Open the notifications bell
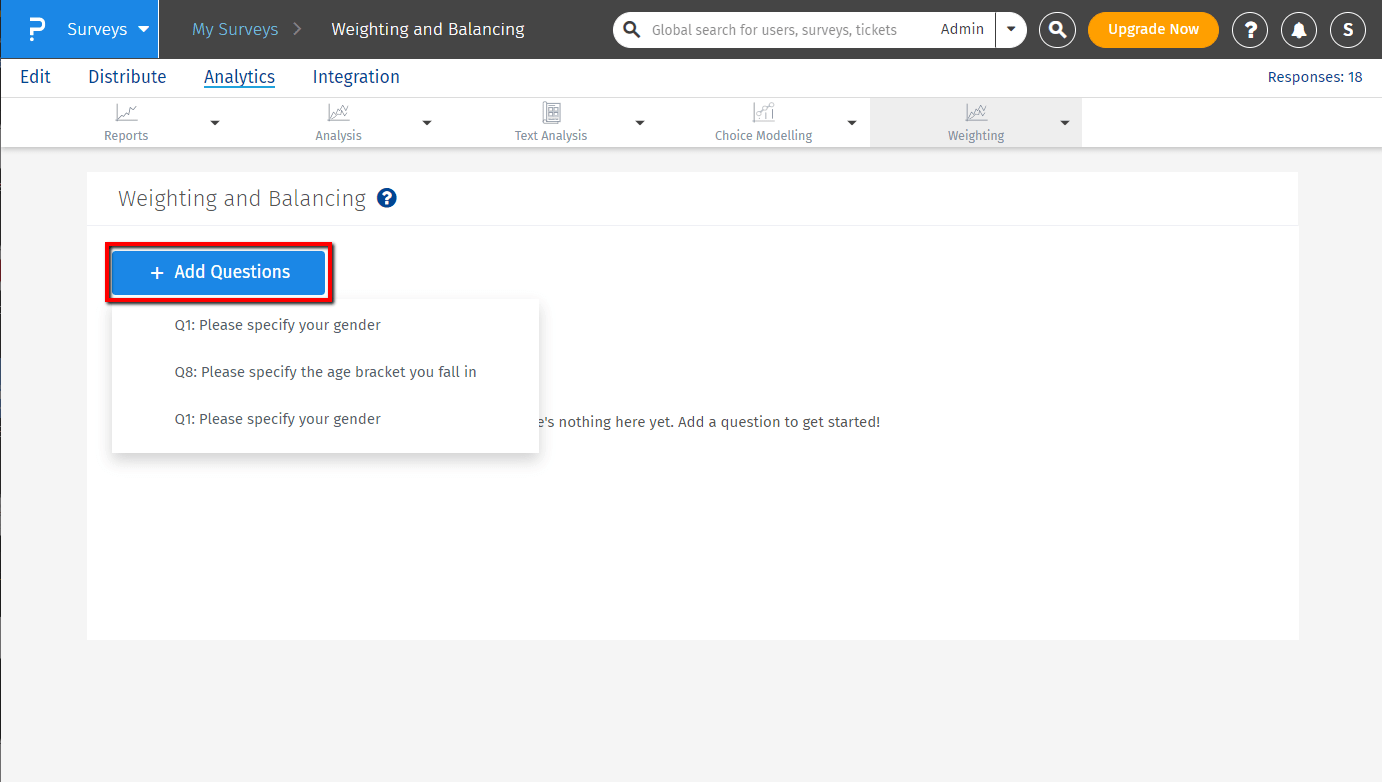This screenshot has height=782, width=1382. coord(1299,30)
